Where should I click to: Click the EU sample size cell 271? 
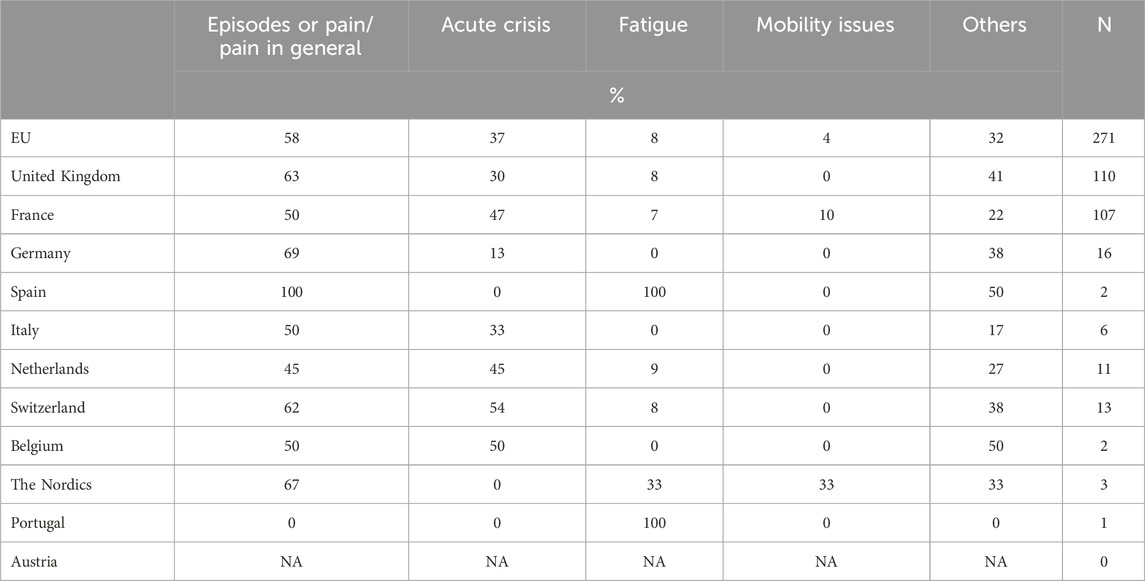coord(1103,139)
